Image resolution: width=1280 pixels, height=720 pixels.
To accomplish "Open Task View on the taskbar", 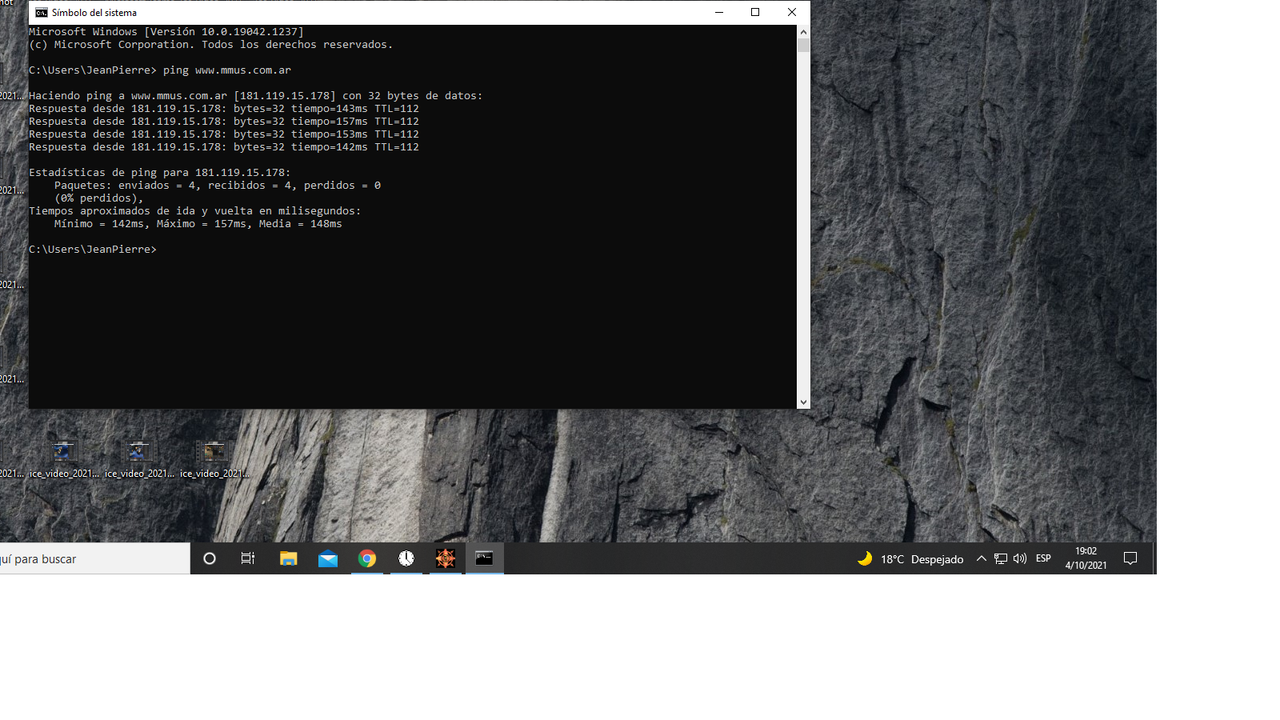I will (x=248, y=559).
